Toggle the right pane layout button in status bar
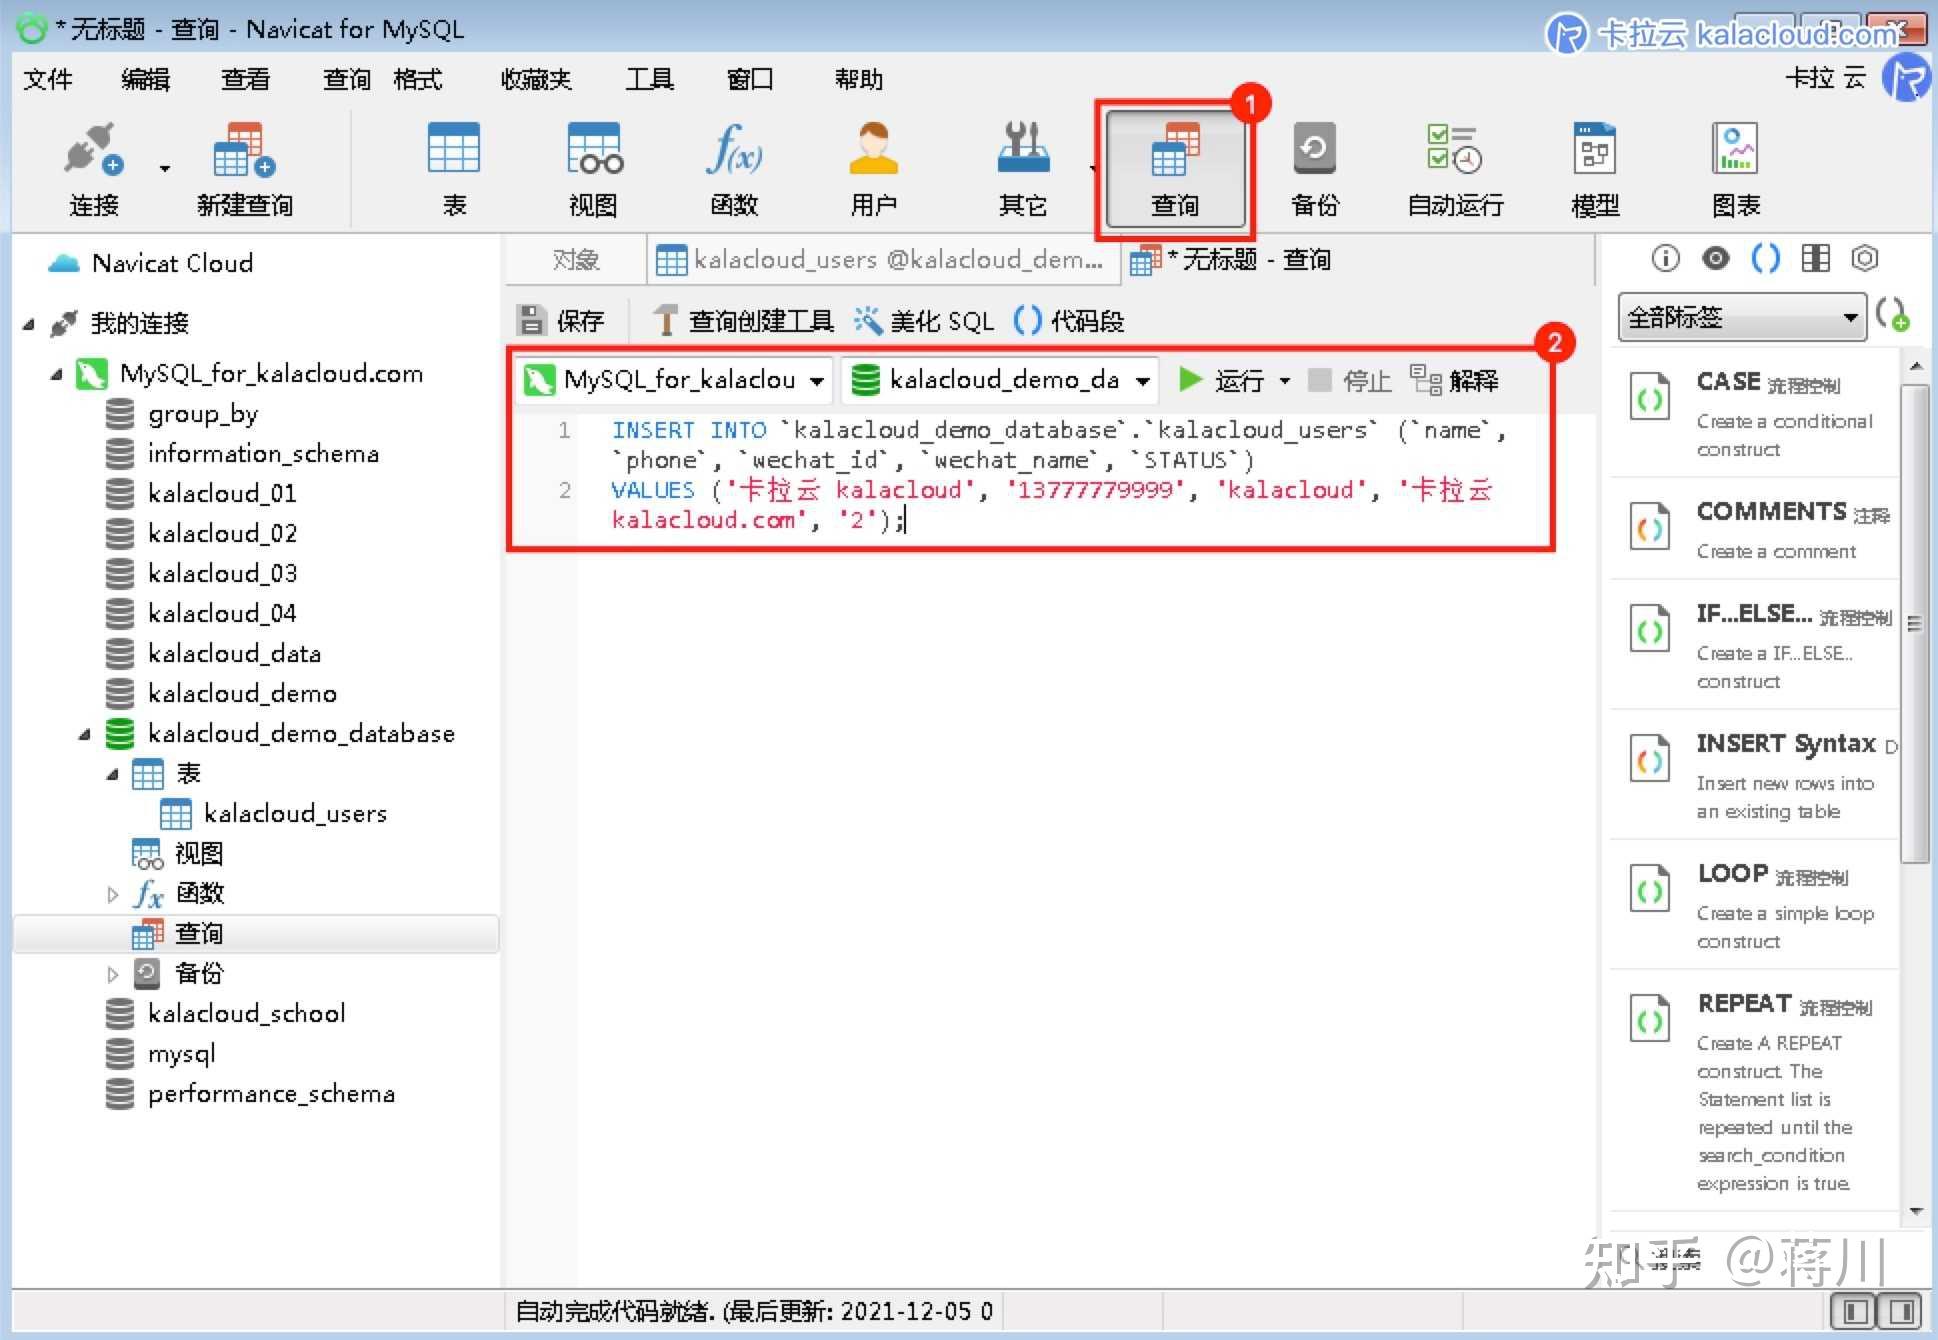This screenshot has height=1340, width=1938. [x=1899, y=1311]
